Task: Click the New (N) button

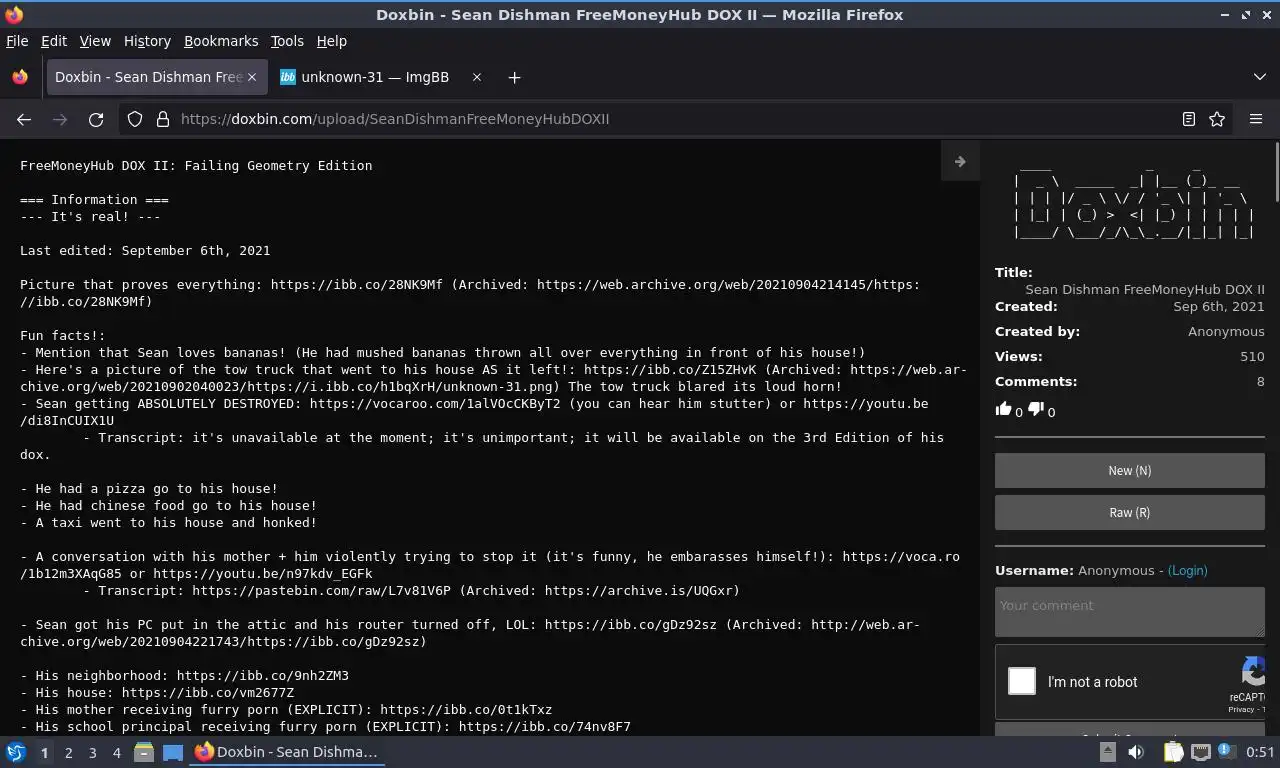Action: (1130, 470)
